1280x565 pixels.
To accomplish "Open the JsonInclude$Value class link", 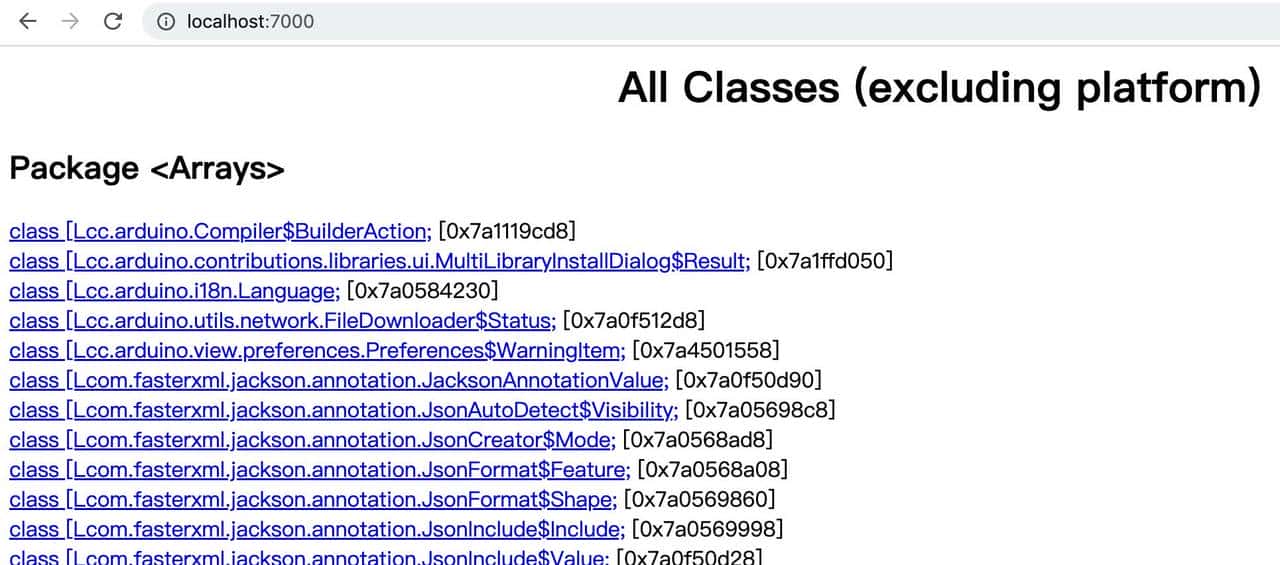I will [308, 557].
